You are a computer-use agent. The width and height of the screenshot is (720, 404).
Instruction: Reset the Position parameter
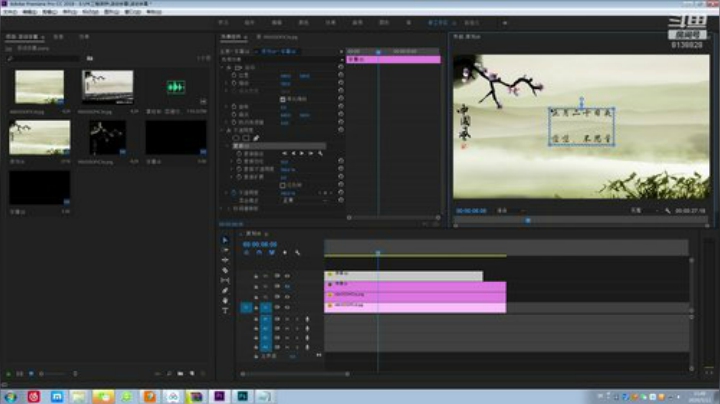pyautogui.click(x=341, y=75)
